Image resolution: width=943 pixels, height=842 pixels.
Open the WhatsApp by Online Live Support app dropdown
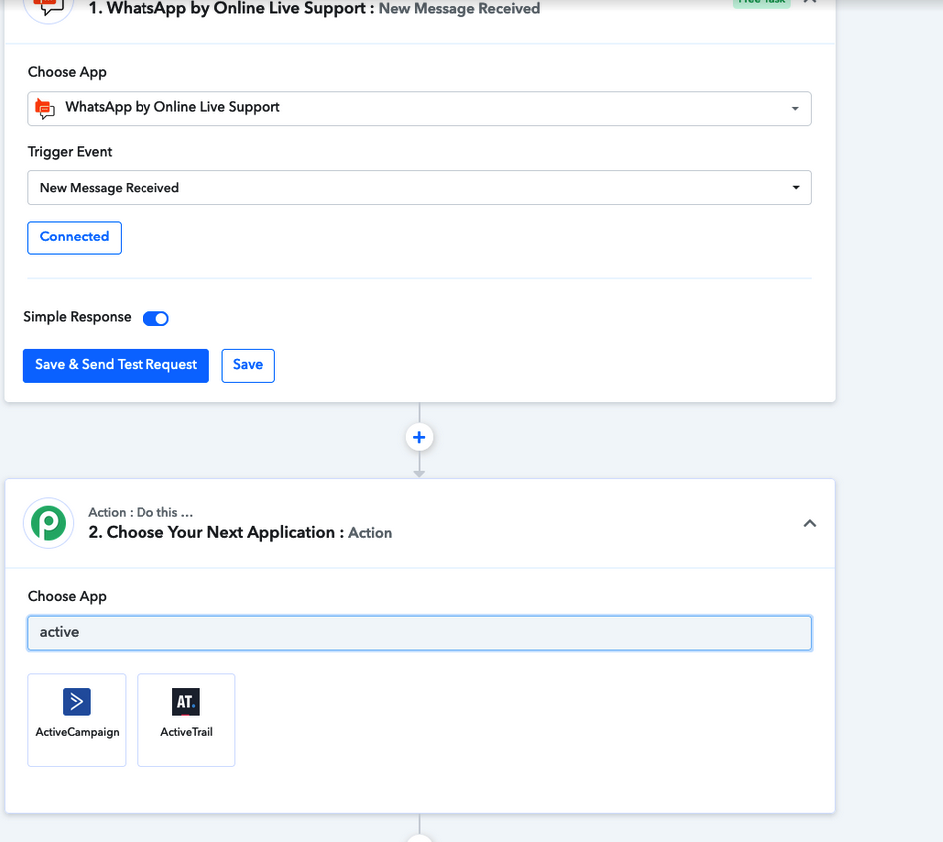click(x=419, y=108)
